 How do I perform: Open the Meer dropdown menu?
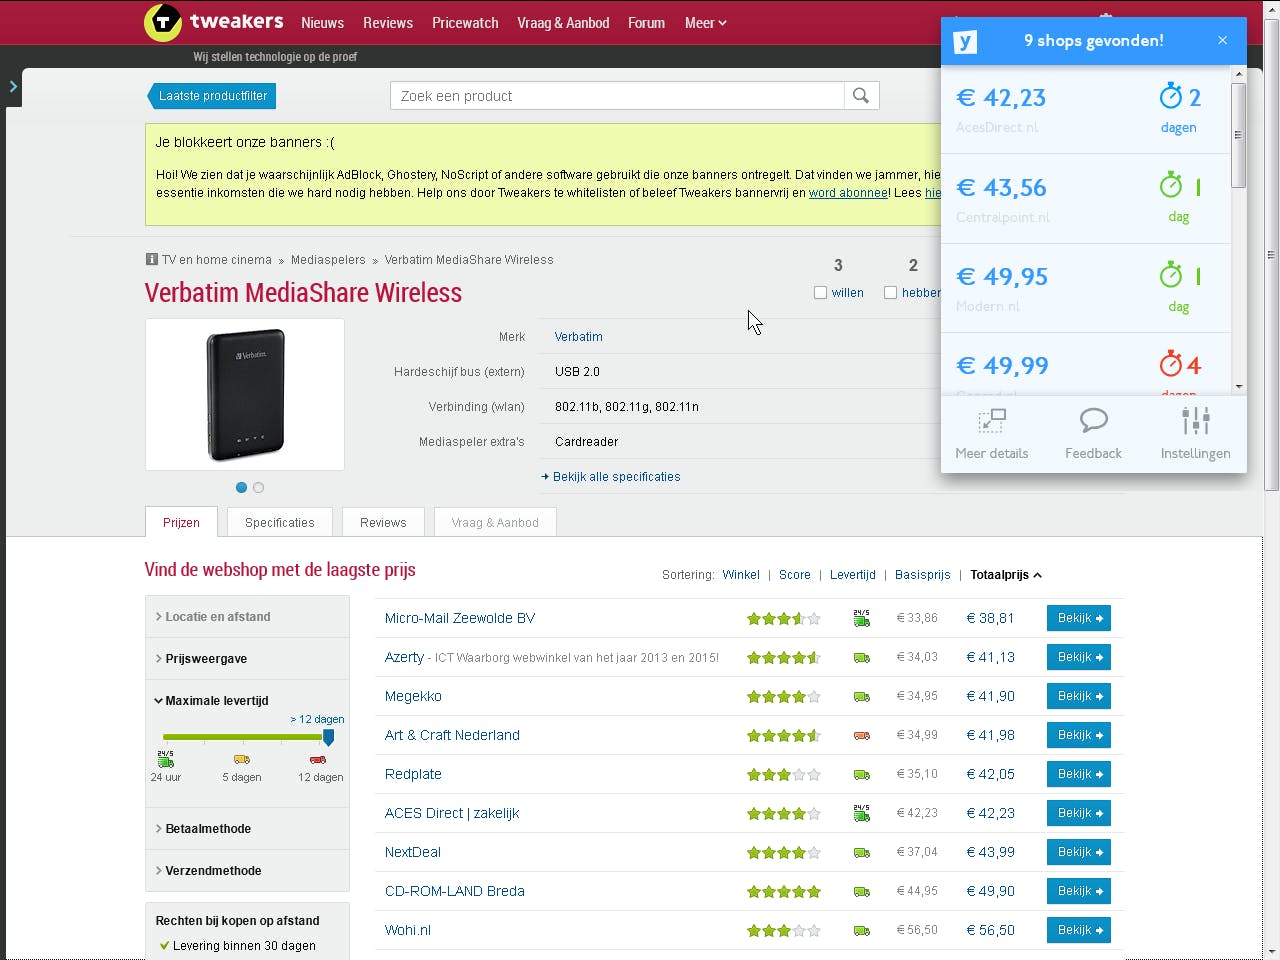[705, 23]
